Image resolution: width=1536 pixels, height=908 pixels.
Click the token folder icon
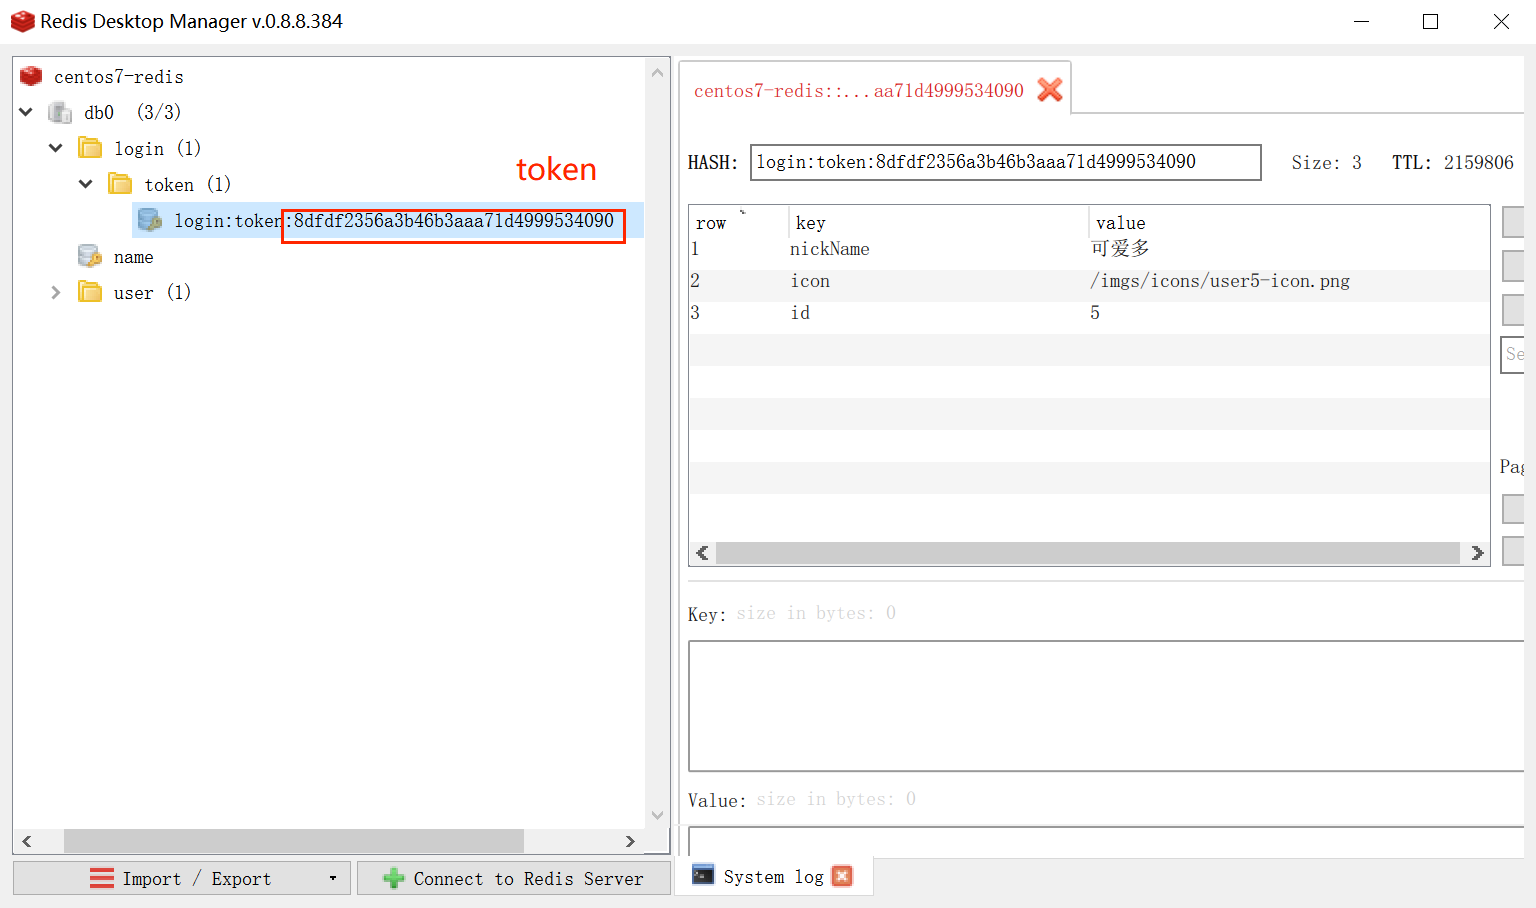tap(121, 184)
